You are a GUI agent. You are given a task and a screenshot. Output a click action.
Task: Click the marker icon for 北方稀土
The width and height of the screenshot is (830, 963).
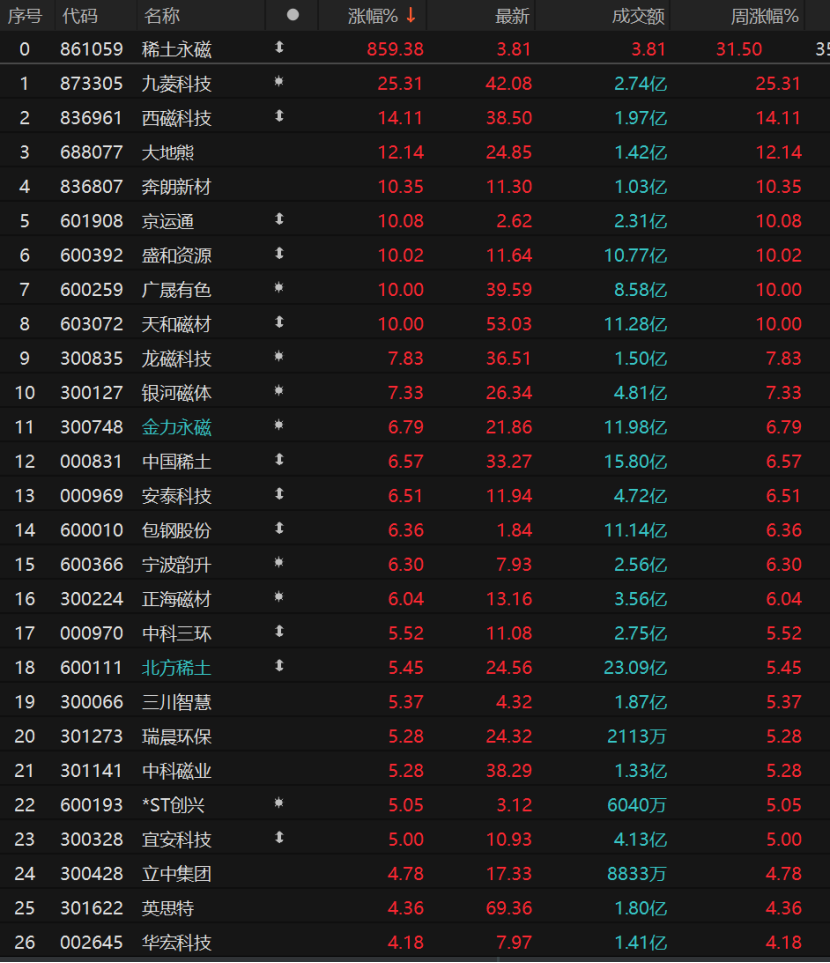pyautogui.click(x=280, y=666)
